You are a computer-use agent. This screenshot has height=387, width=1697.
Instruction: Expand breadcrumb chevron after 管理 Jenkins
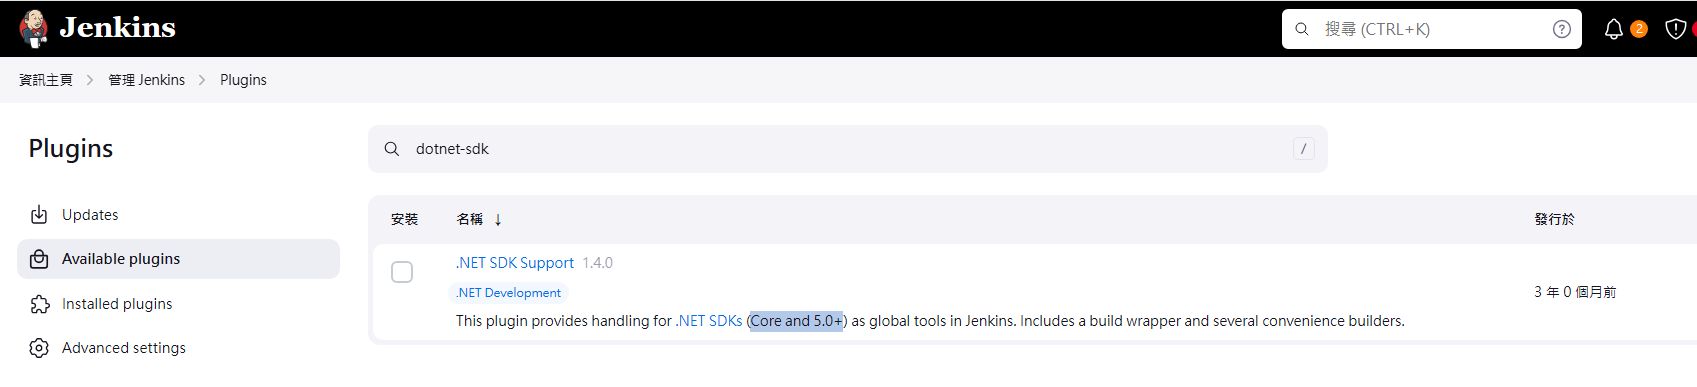[x=202, y=80]
